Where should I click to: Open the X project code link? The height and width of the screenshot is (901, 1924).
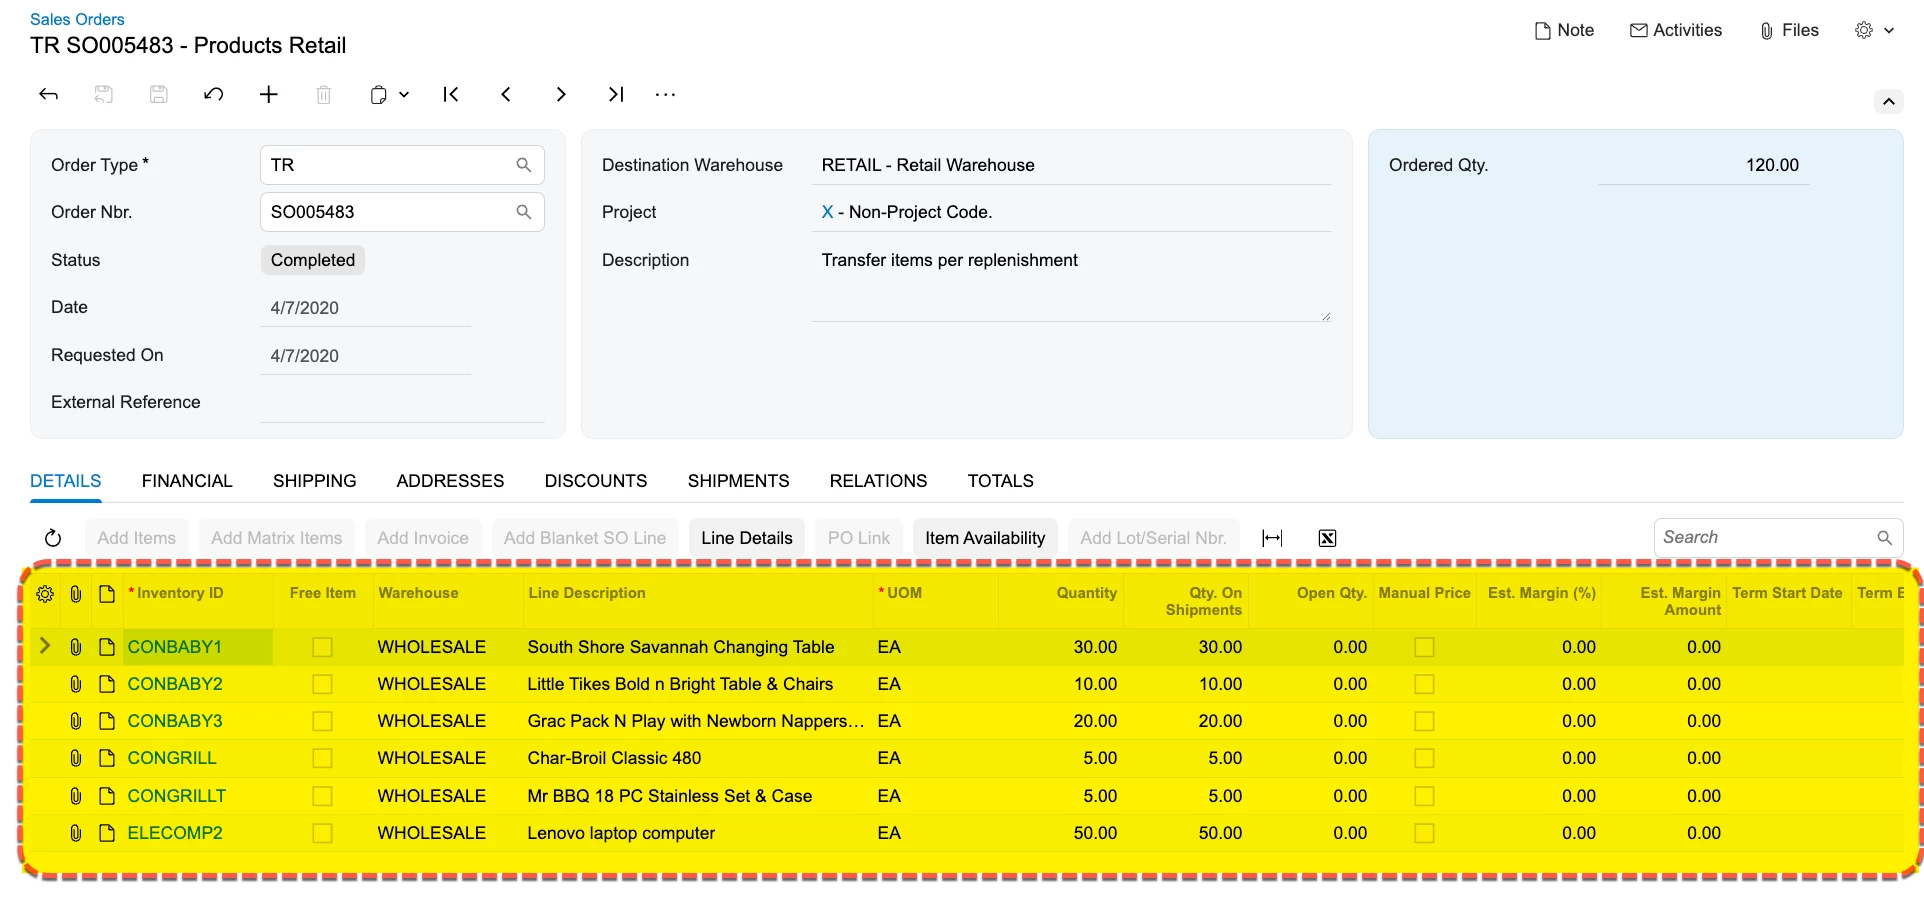[x=827, y=212]
